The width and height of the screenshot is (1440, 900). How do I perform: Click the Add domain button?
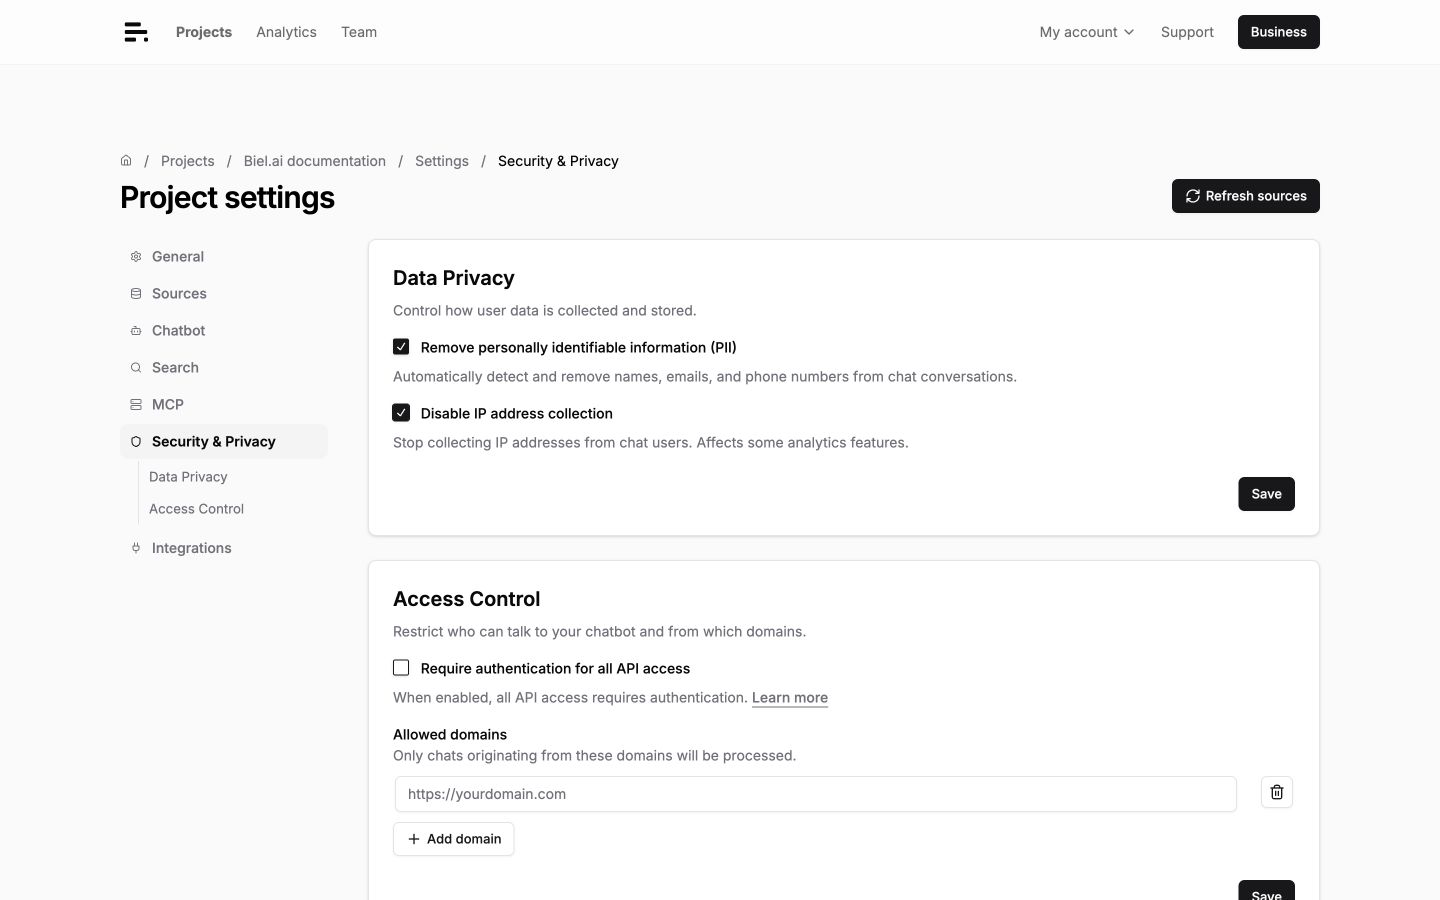click(x=454, y=839)
